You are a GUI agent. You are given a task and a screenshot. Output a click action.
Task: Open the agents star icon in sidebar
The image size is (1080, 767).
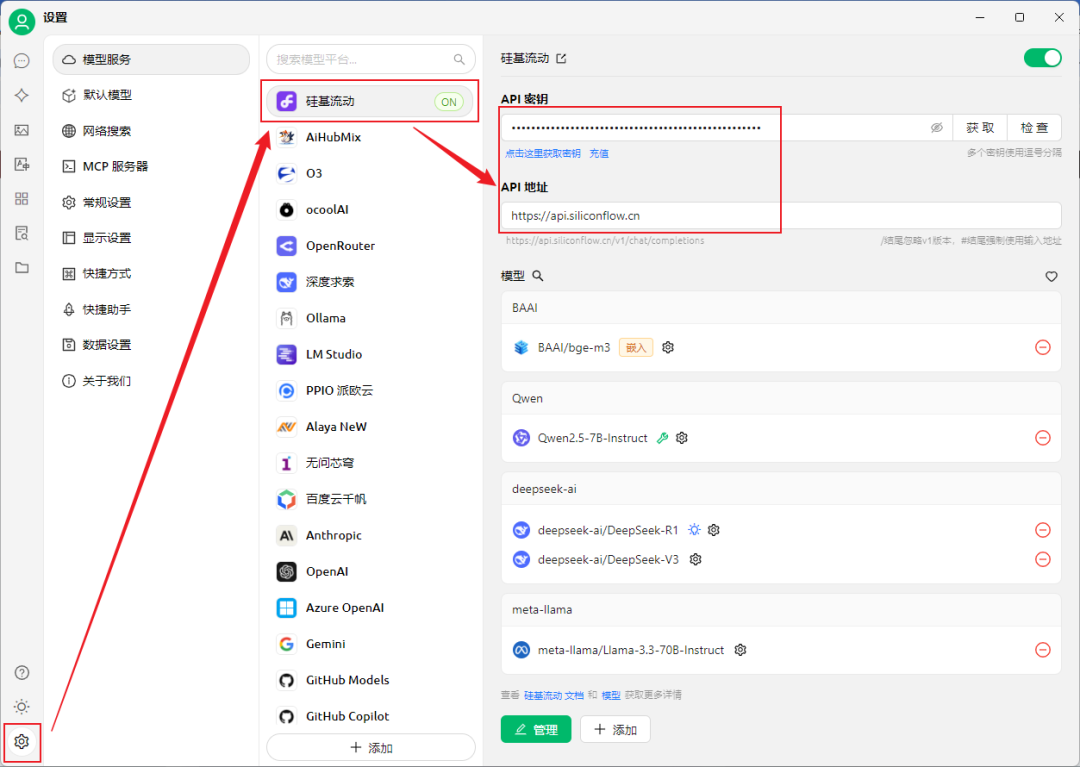tap(21, 95)
